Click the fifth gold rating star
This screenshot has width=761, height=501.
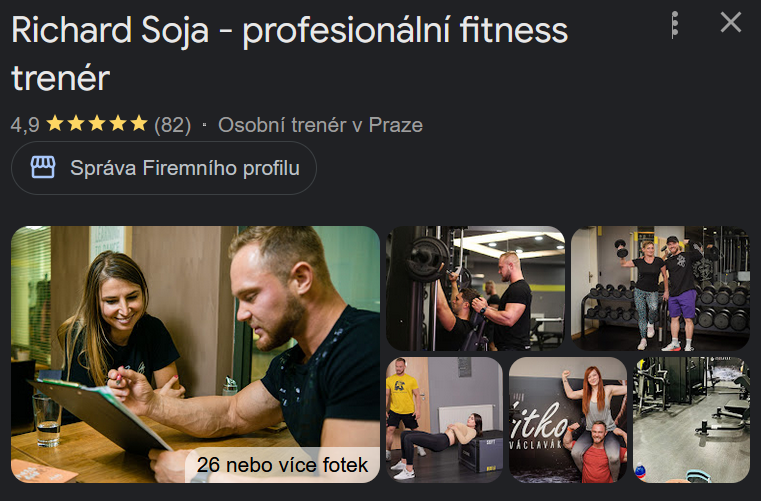[x=139, y=123]
